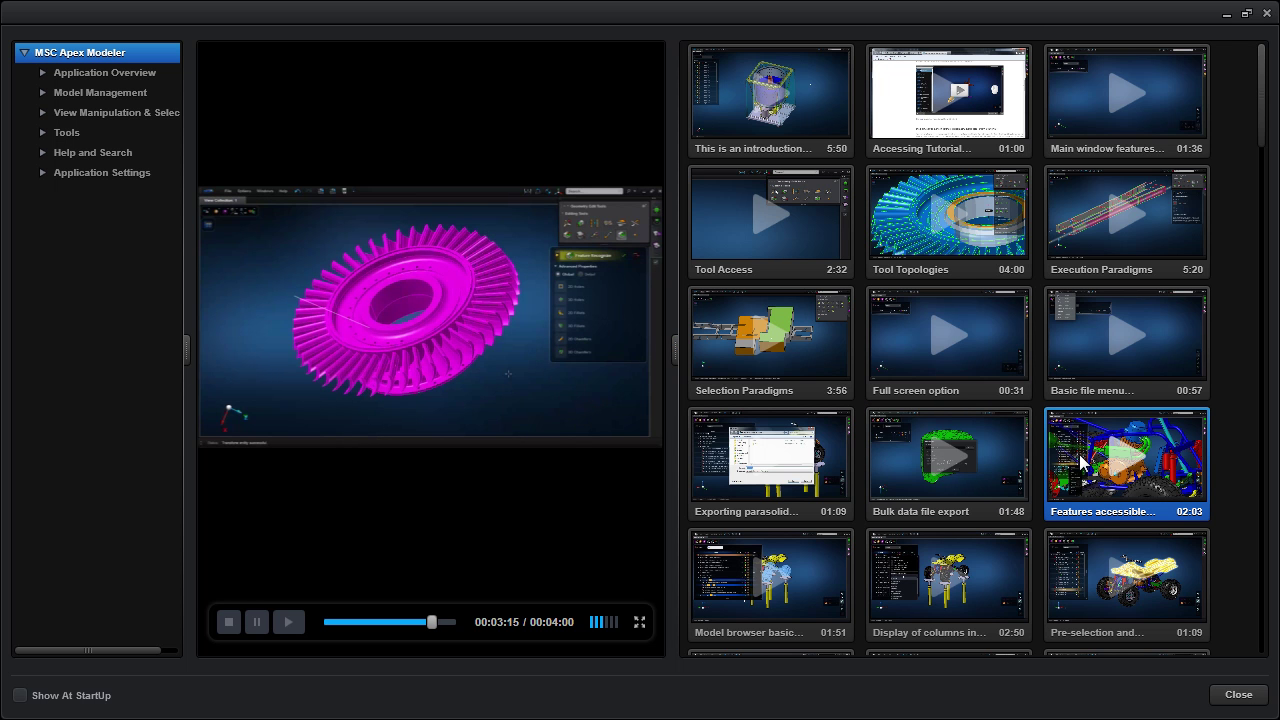Toggle fullscreen for the video player
1280x720 pixels.
tap(640, 622)
